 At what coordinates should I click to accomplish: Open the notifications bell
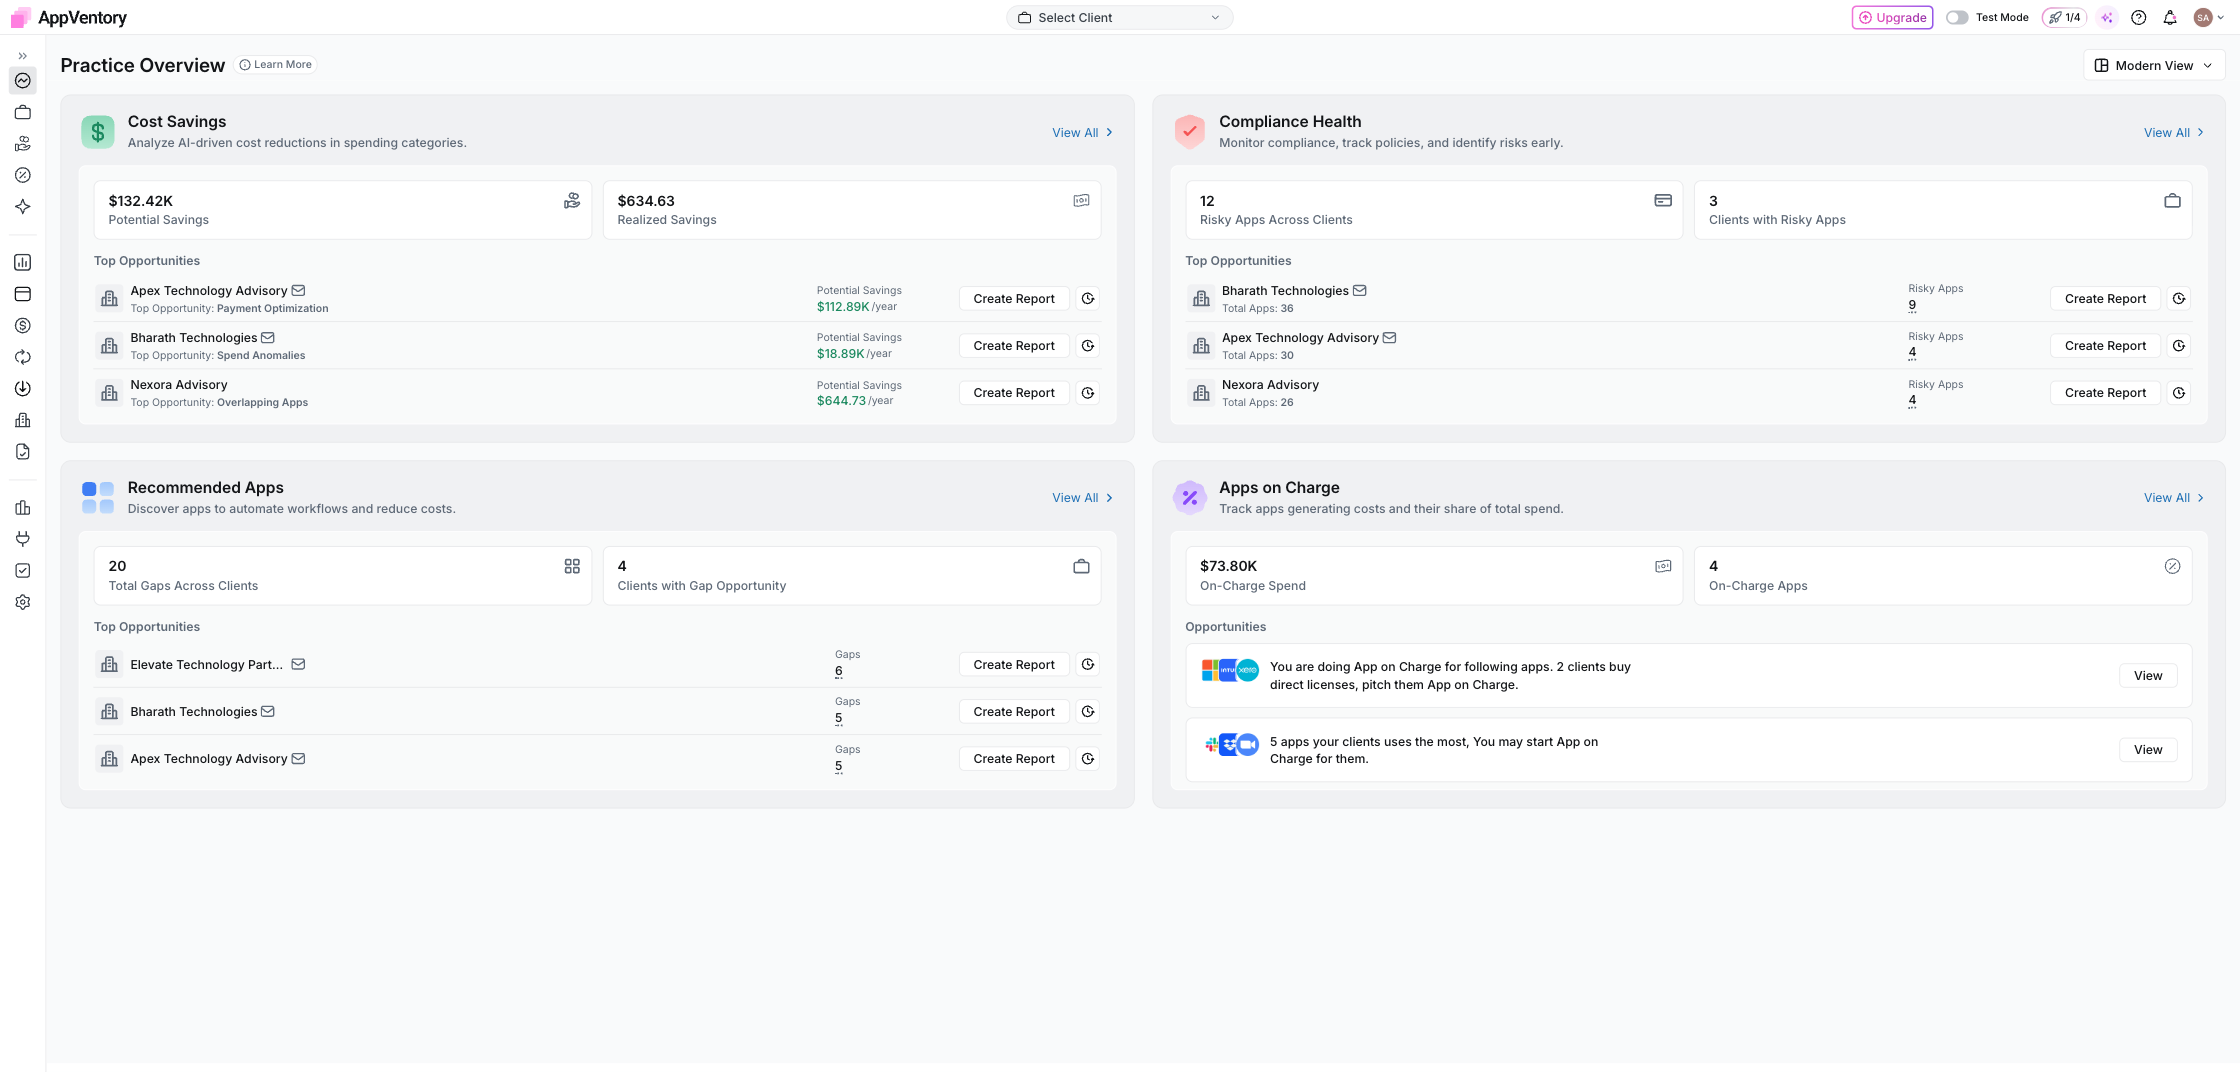pos(2170,17)
